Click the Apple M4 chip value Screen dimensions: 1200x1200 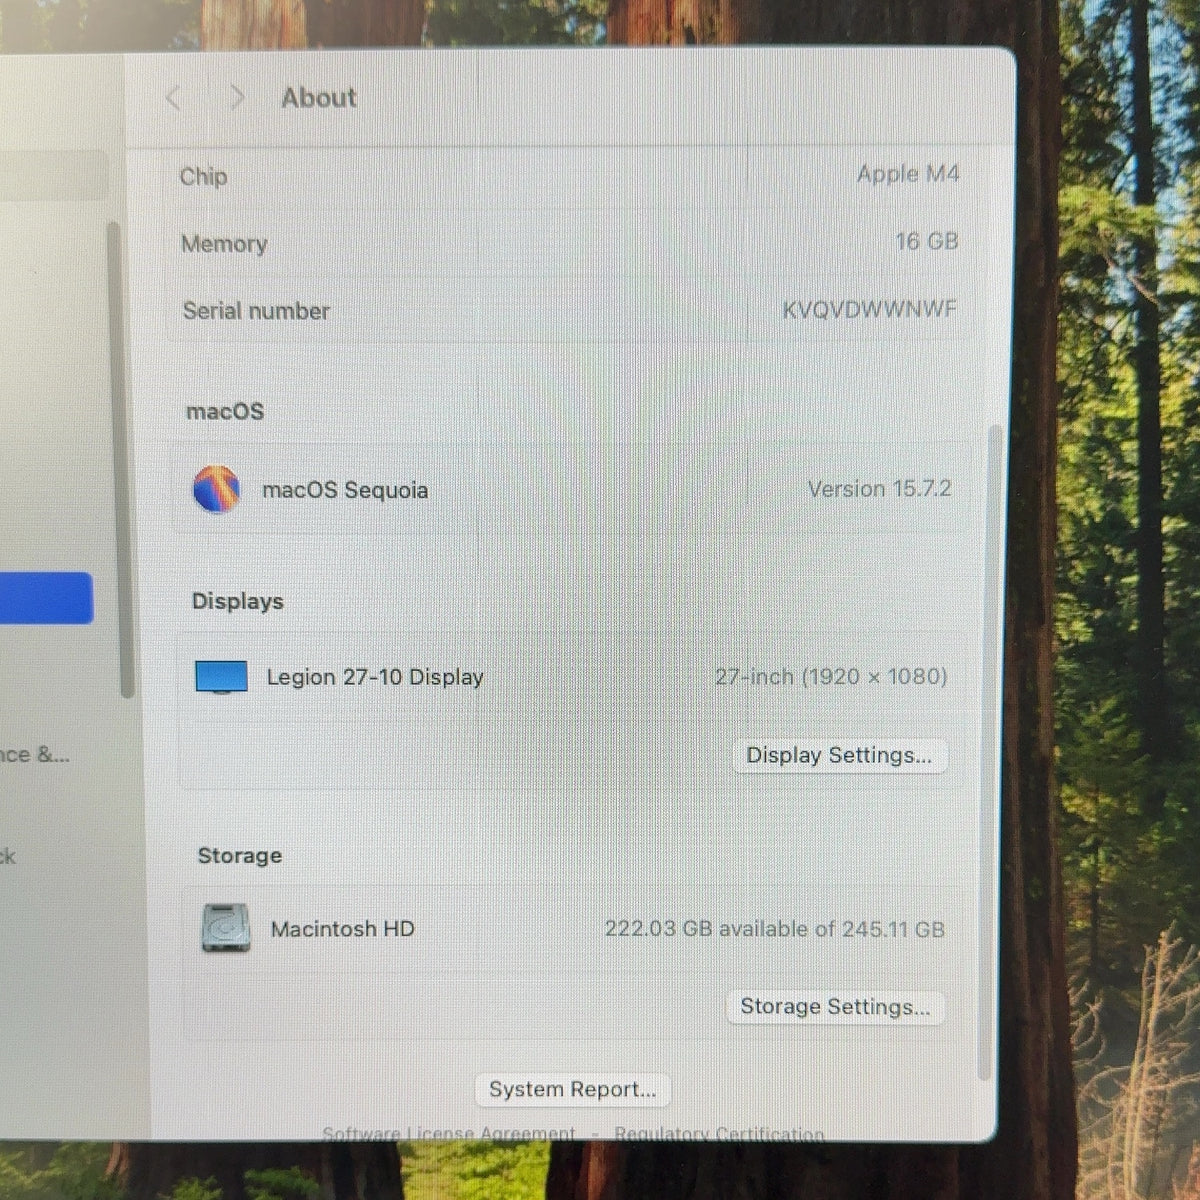tap(908, 174)
